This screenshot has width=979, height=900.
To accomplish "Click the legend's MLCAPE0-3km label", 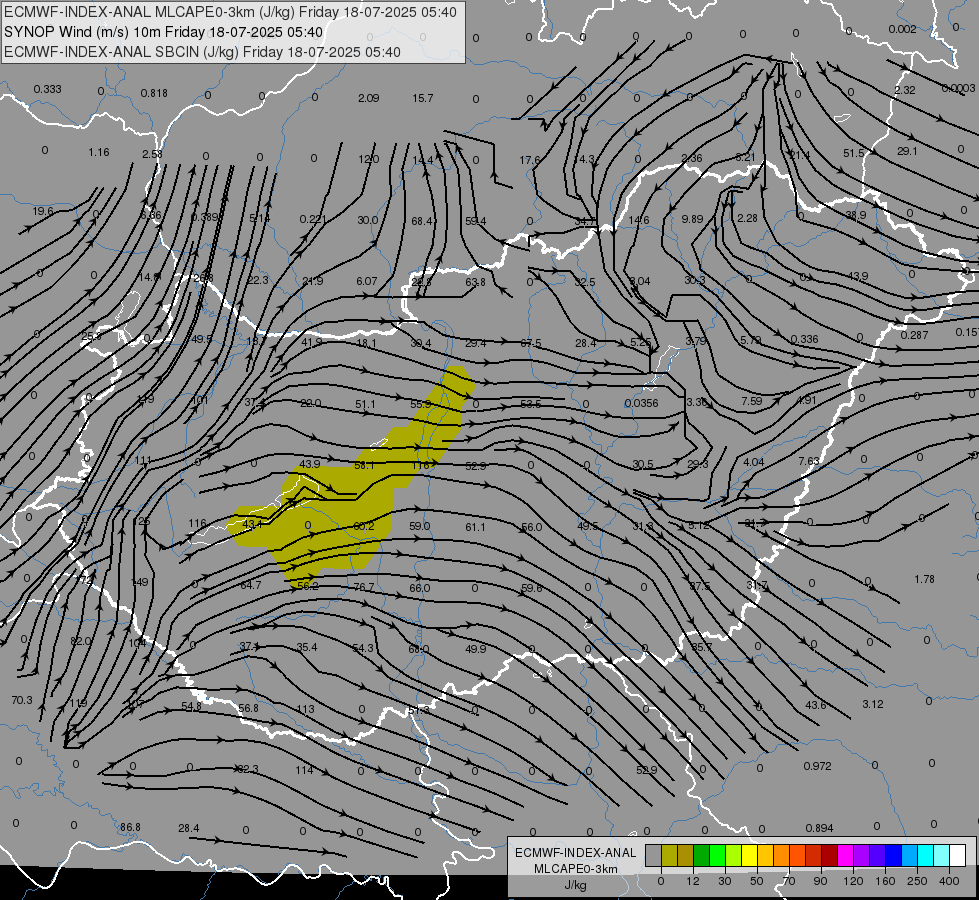I will coord(575,869).
